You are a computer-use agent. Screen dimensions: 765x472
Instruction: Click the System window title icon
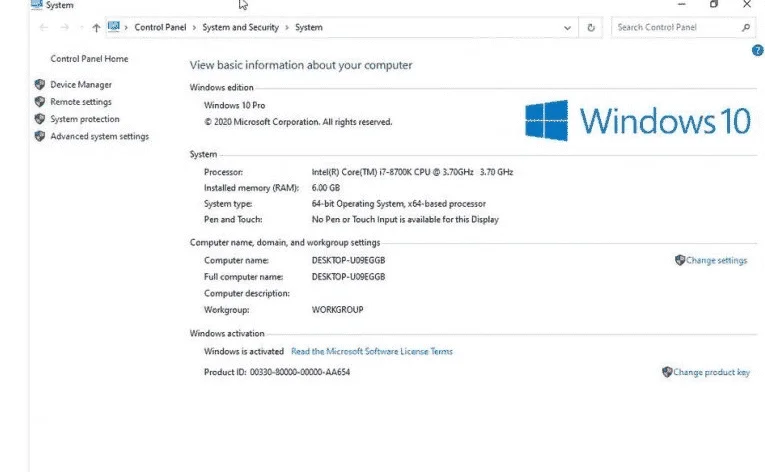[x=37, y=4]
